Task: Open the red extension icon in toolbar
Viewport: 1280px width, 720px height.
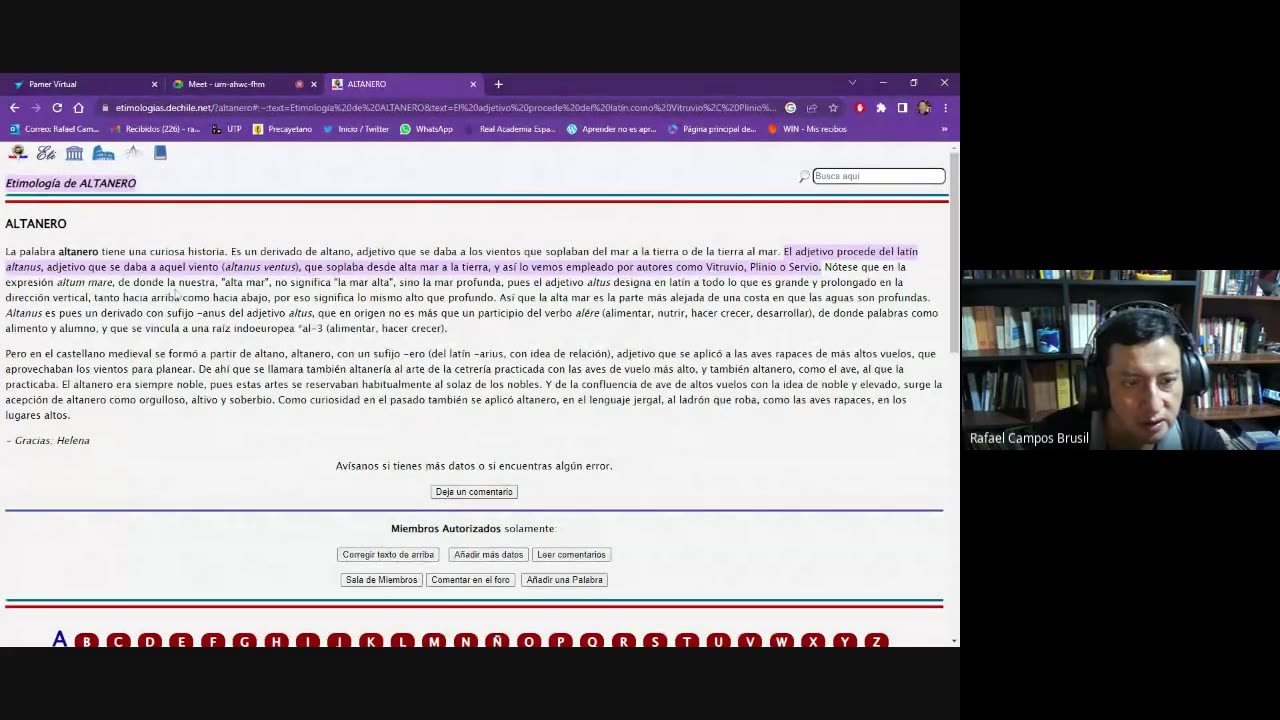Action: point(859,108)
